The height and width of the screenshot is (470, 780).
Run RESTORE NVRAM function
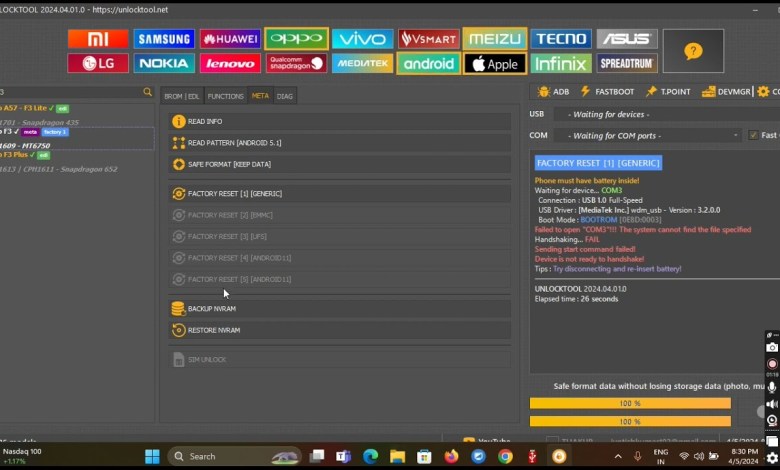340,330
